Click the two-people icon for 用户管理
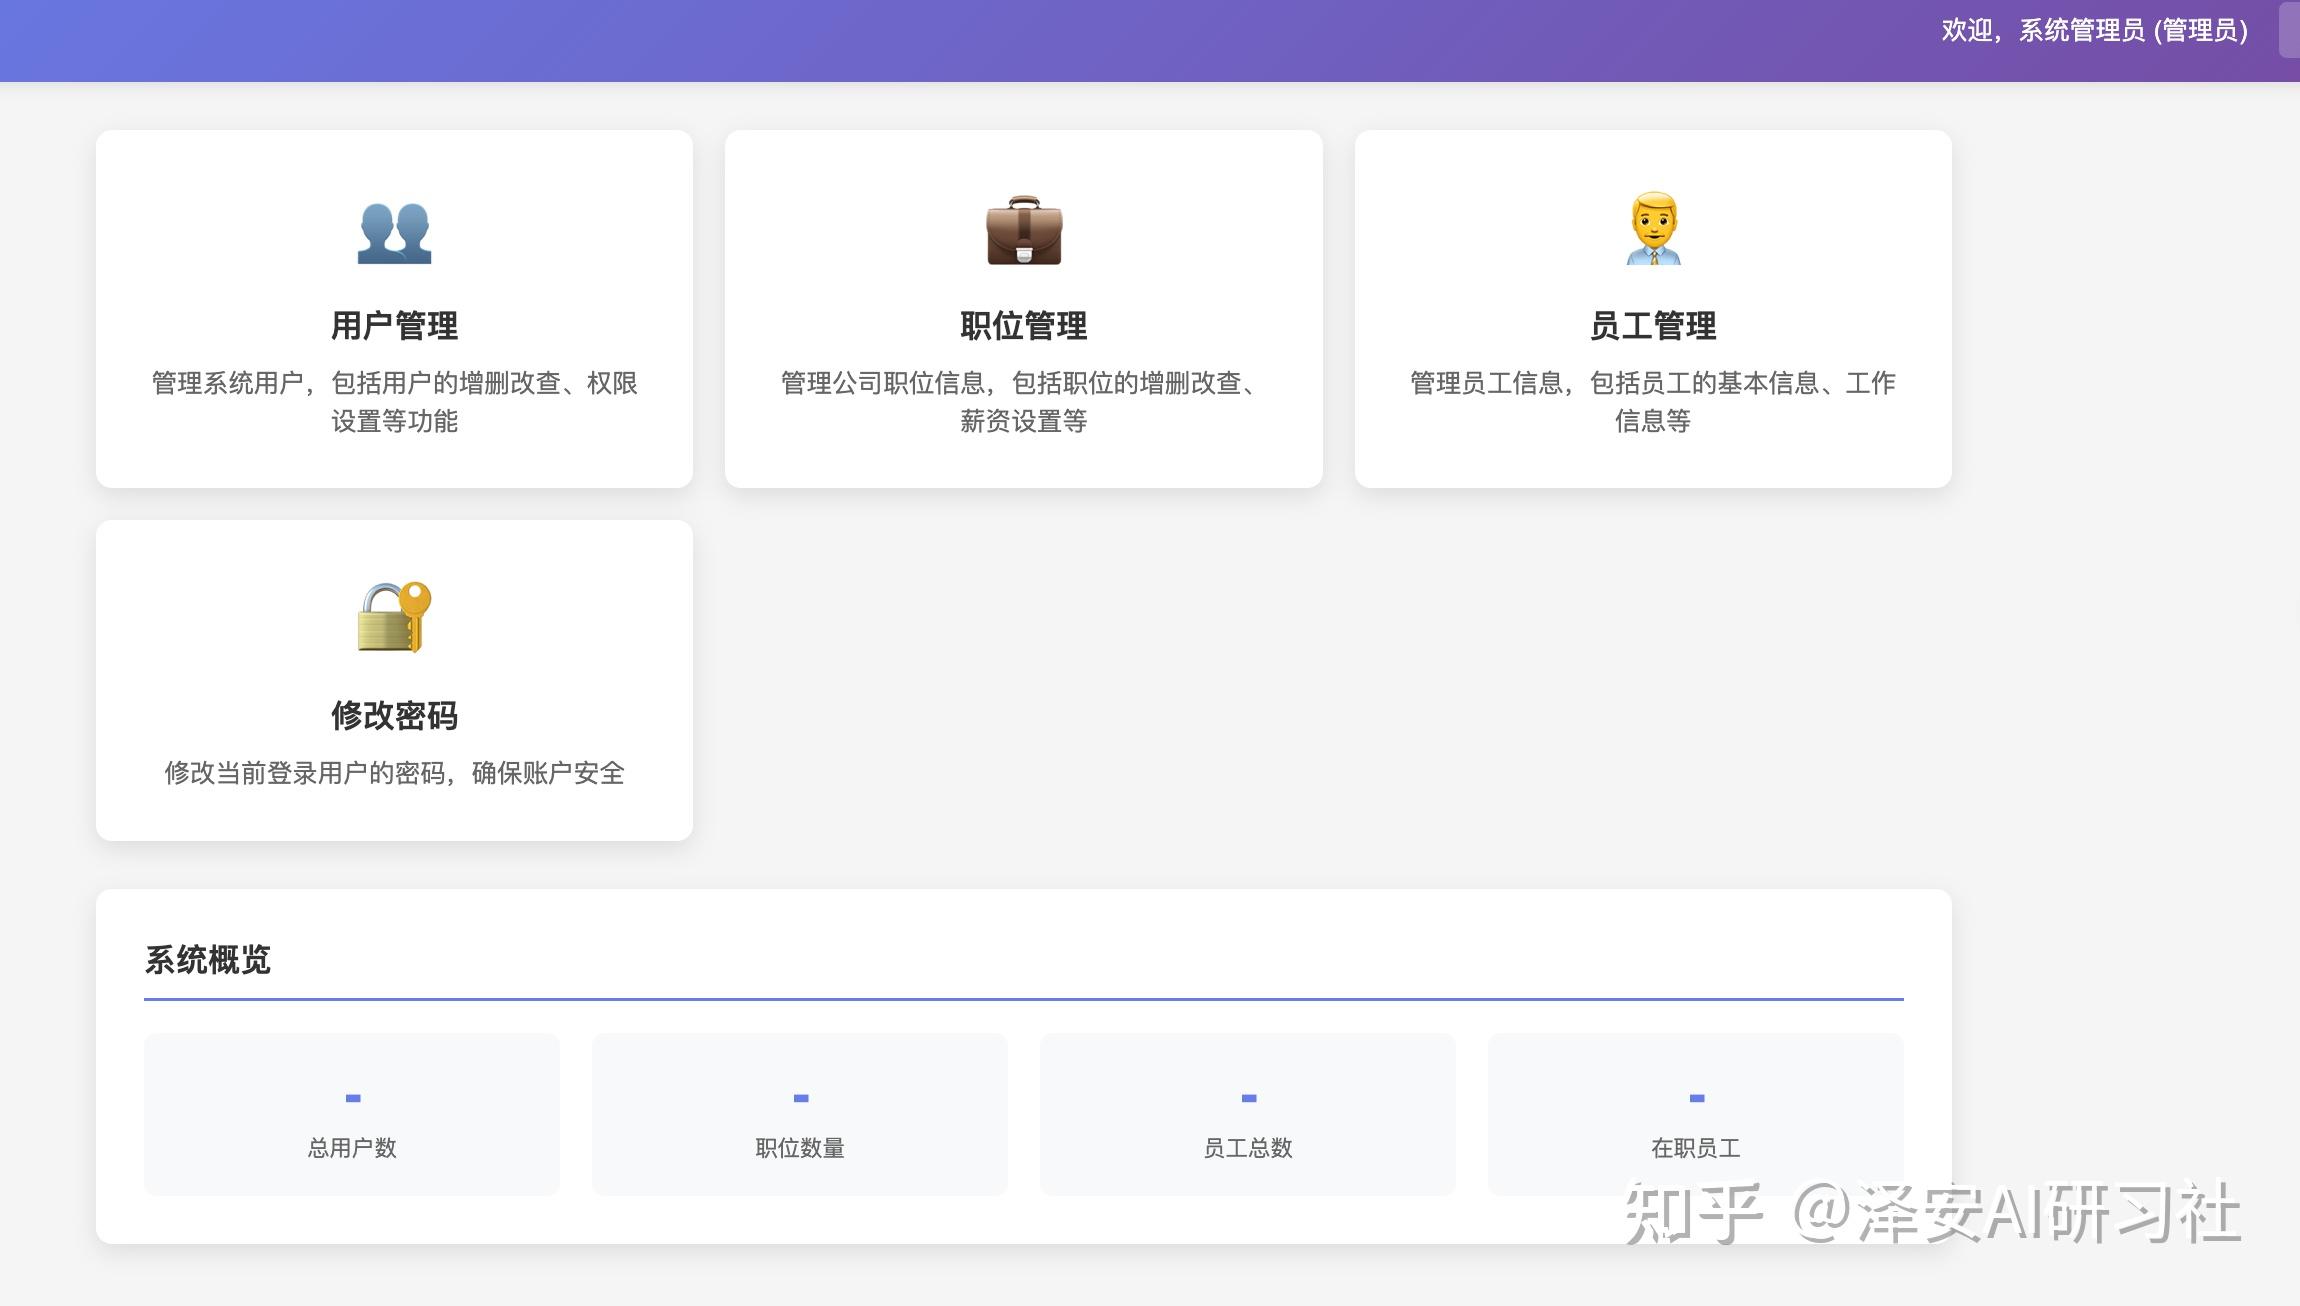 pyautogui.click(x=394, y=232)
